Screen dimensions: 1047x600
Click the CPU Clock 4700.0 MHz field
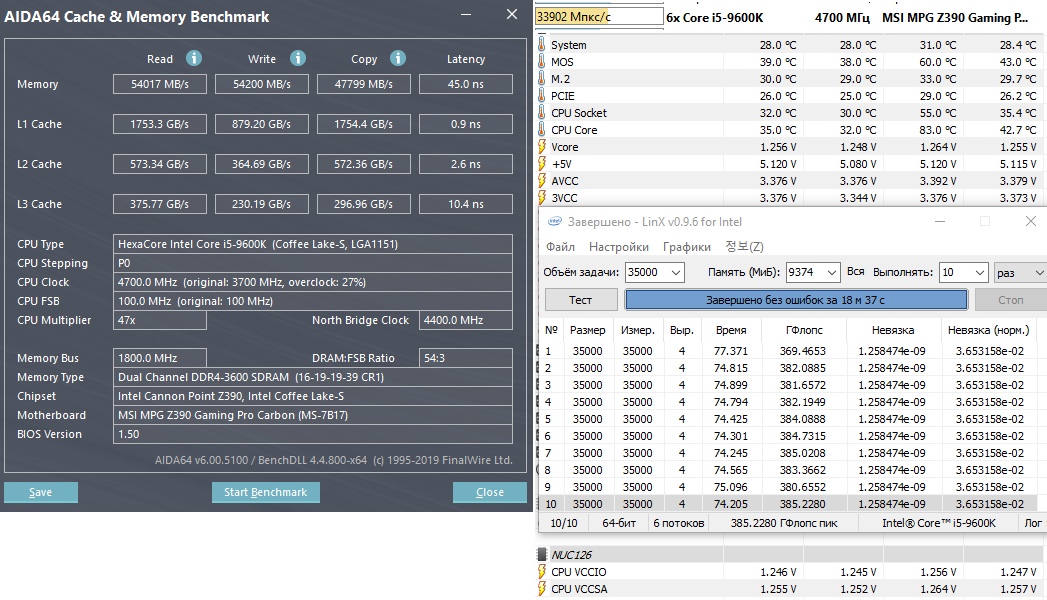point(312,282)
